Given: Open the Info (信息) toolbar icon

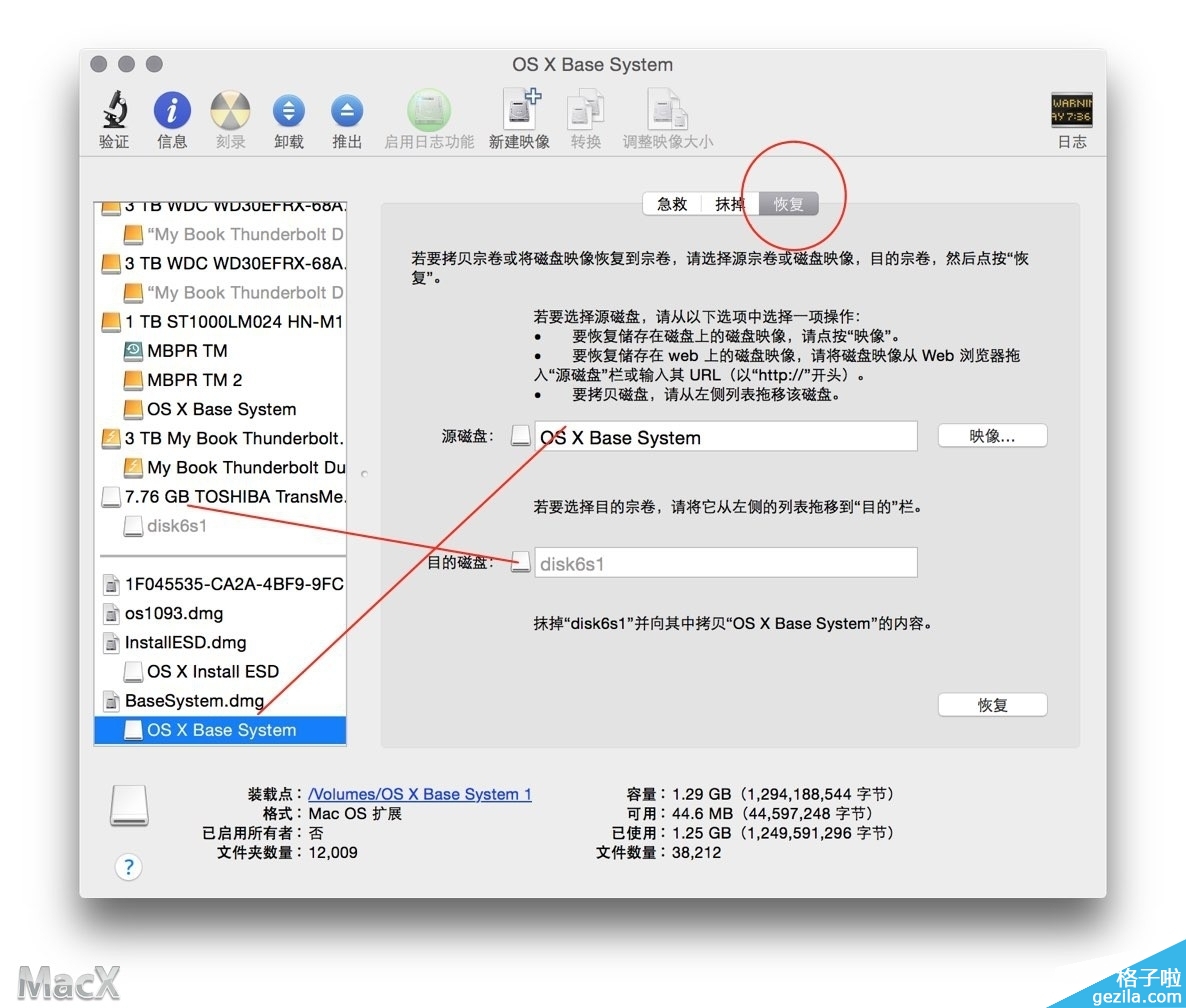Looking at the screenshot, I should point(172,110).
